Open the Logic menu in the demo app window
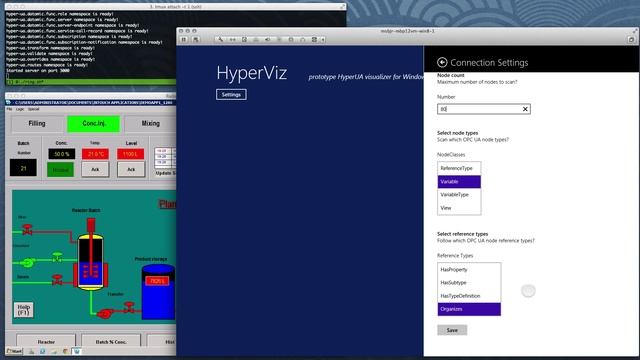Screen dimensions: 640x360 (20, 109)
